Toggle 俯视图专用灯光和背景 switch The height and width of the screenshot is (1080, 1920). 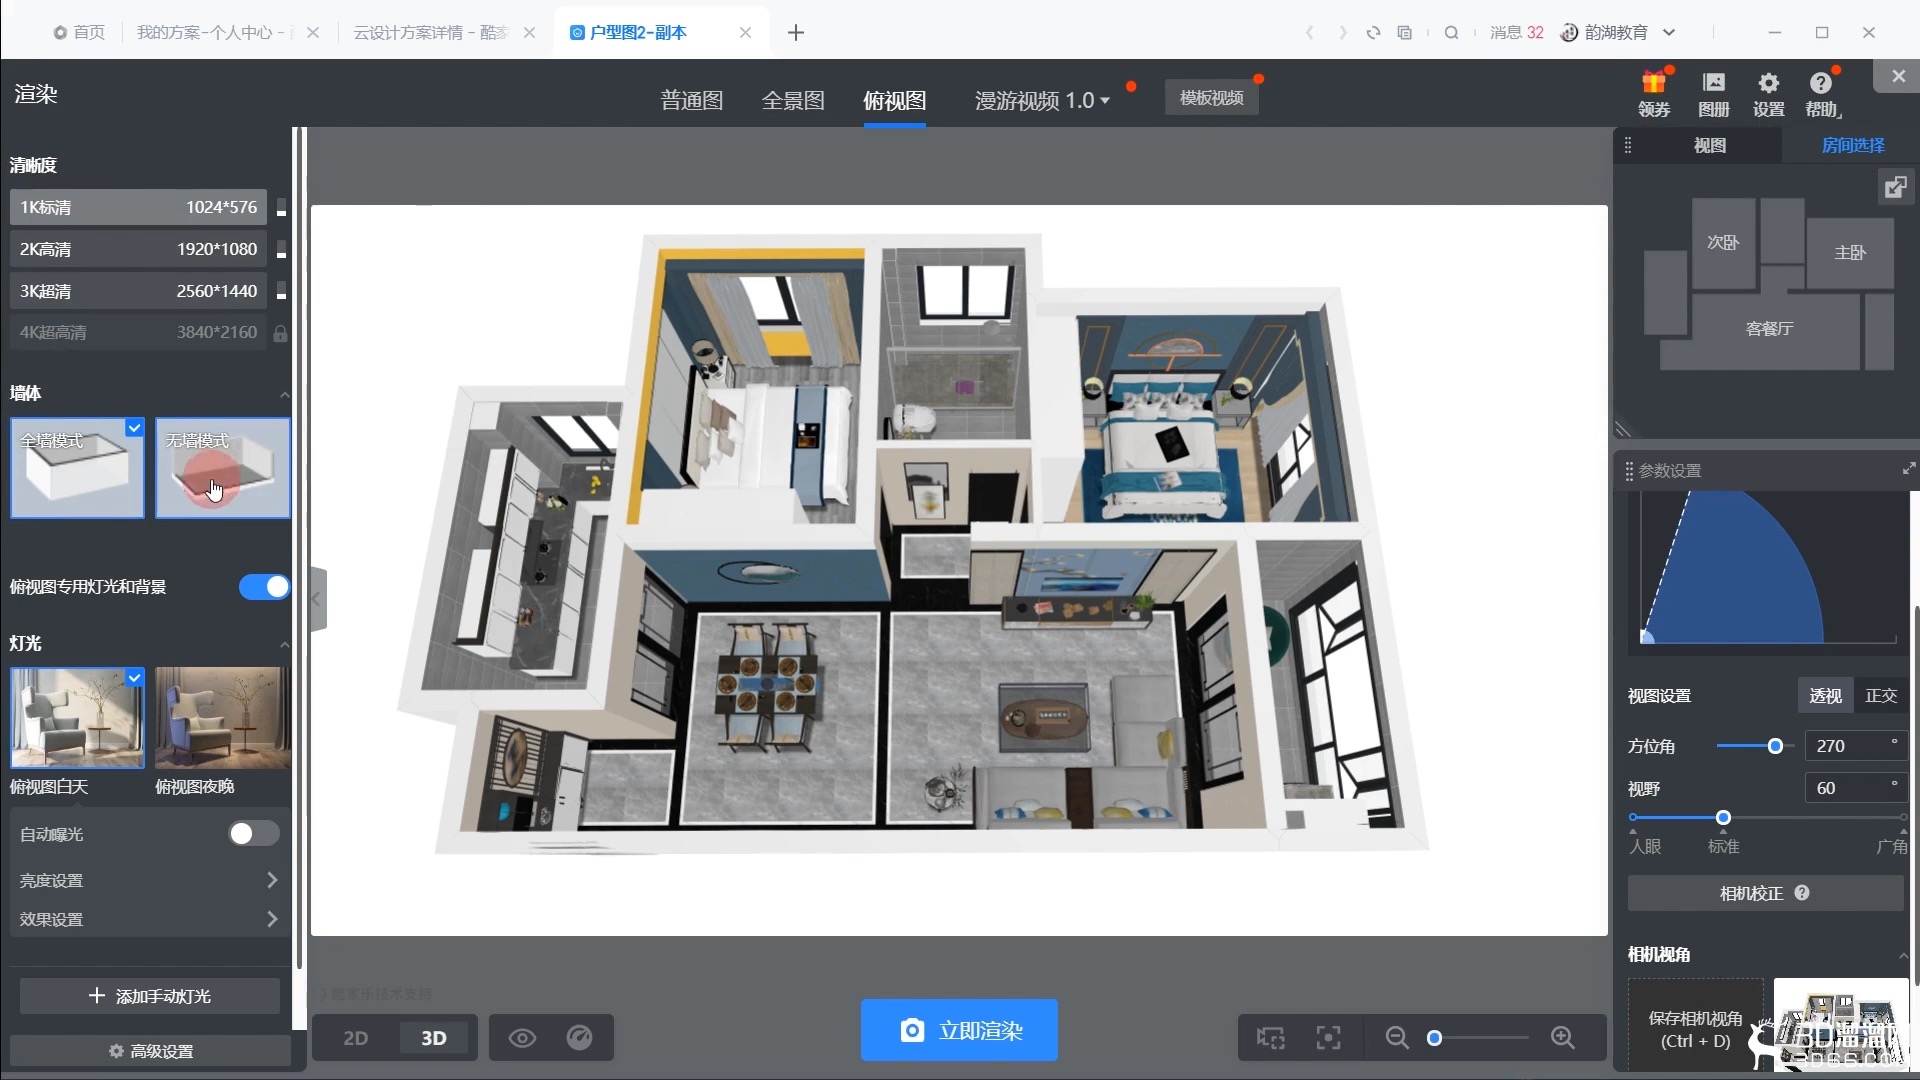point(262,587)
